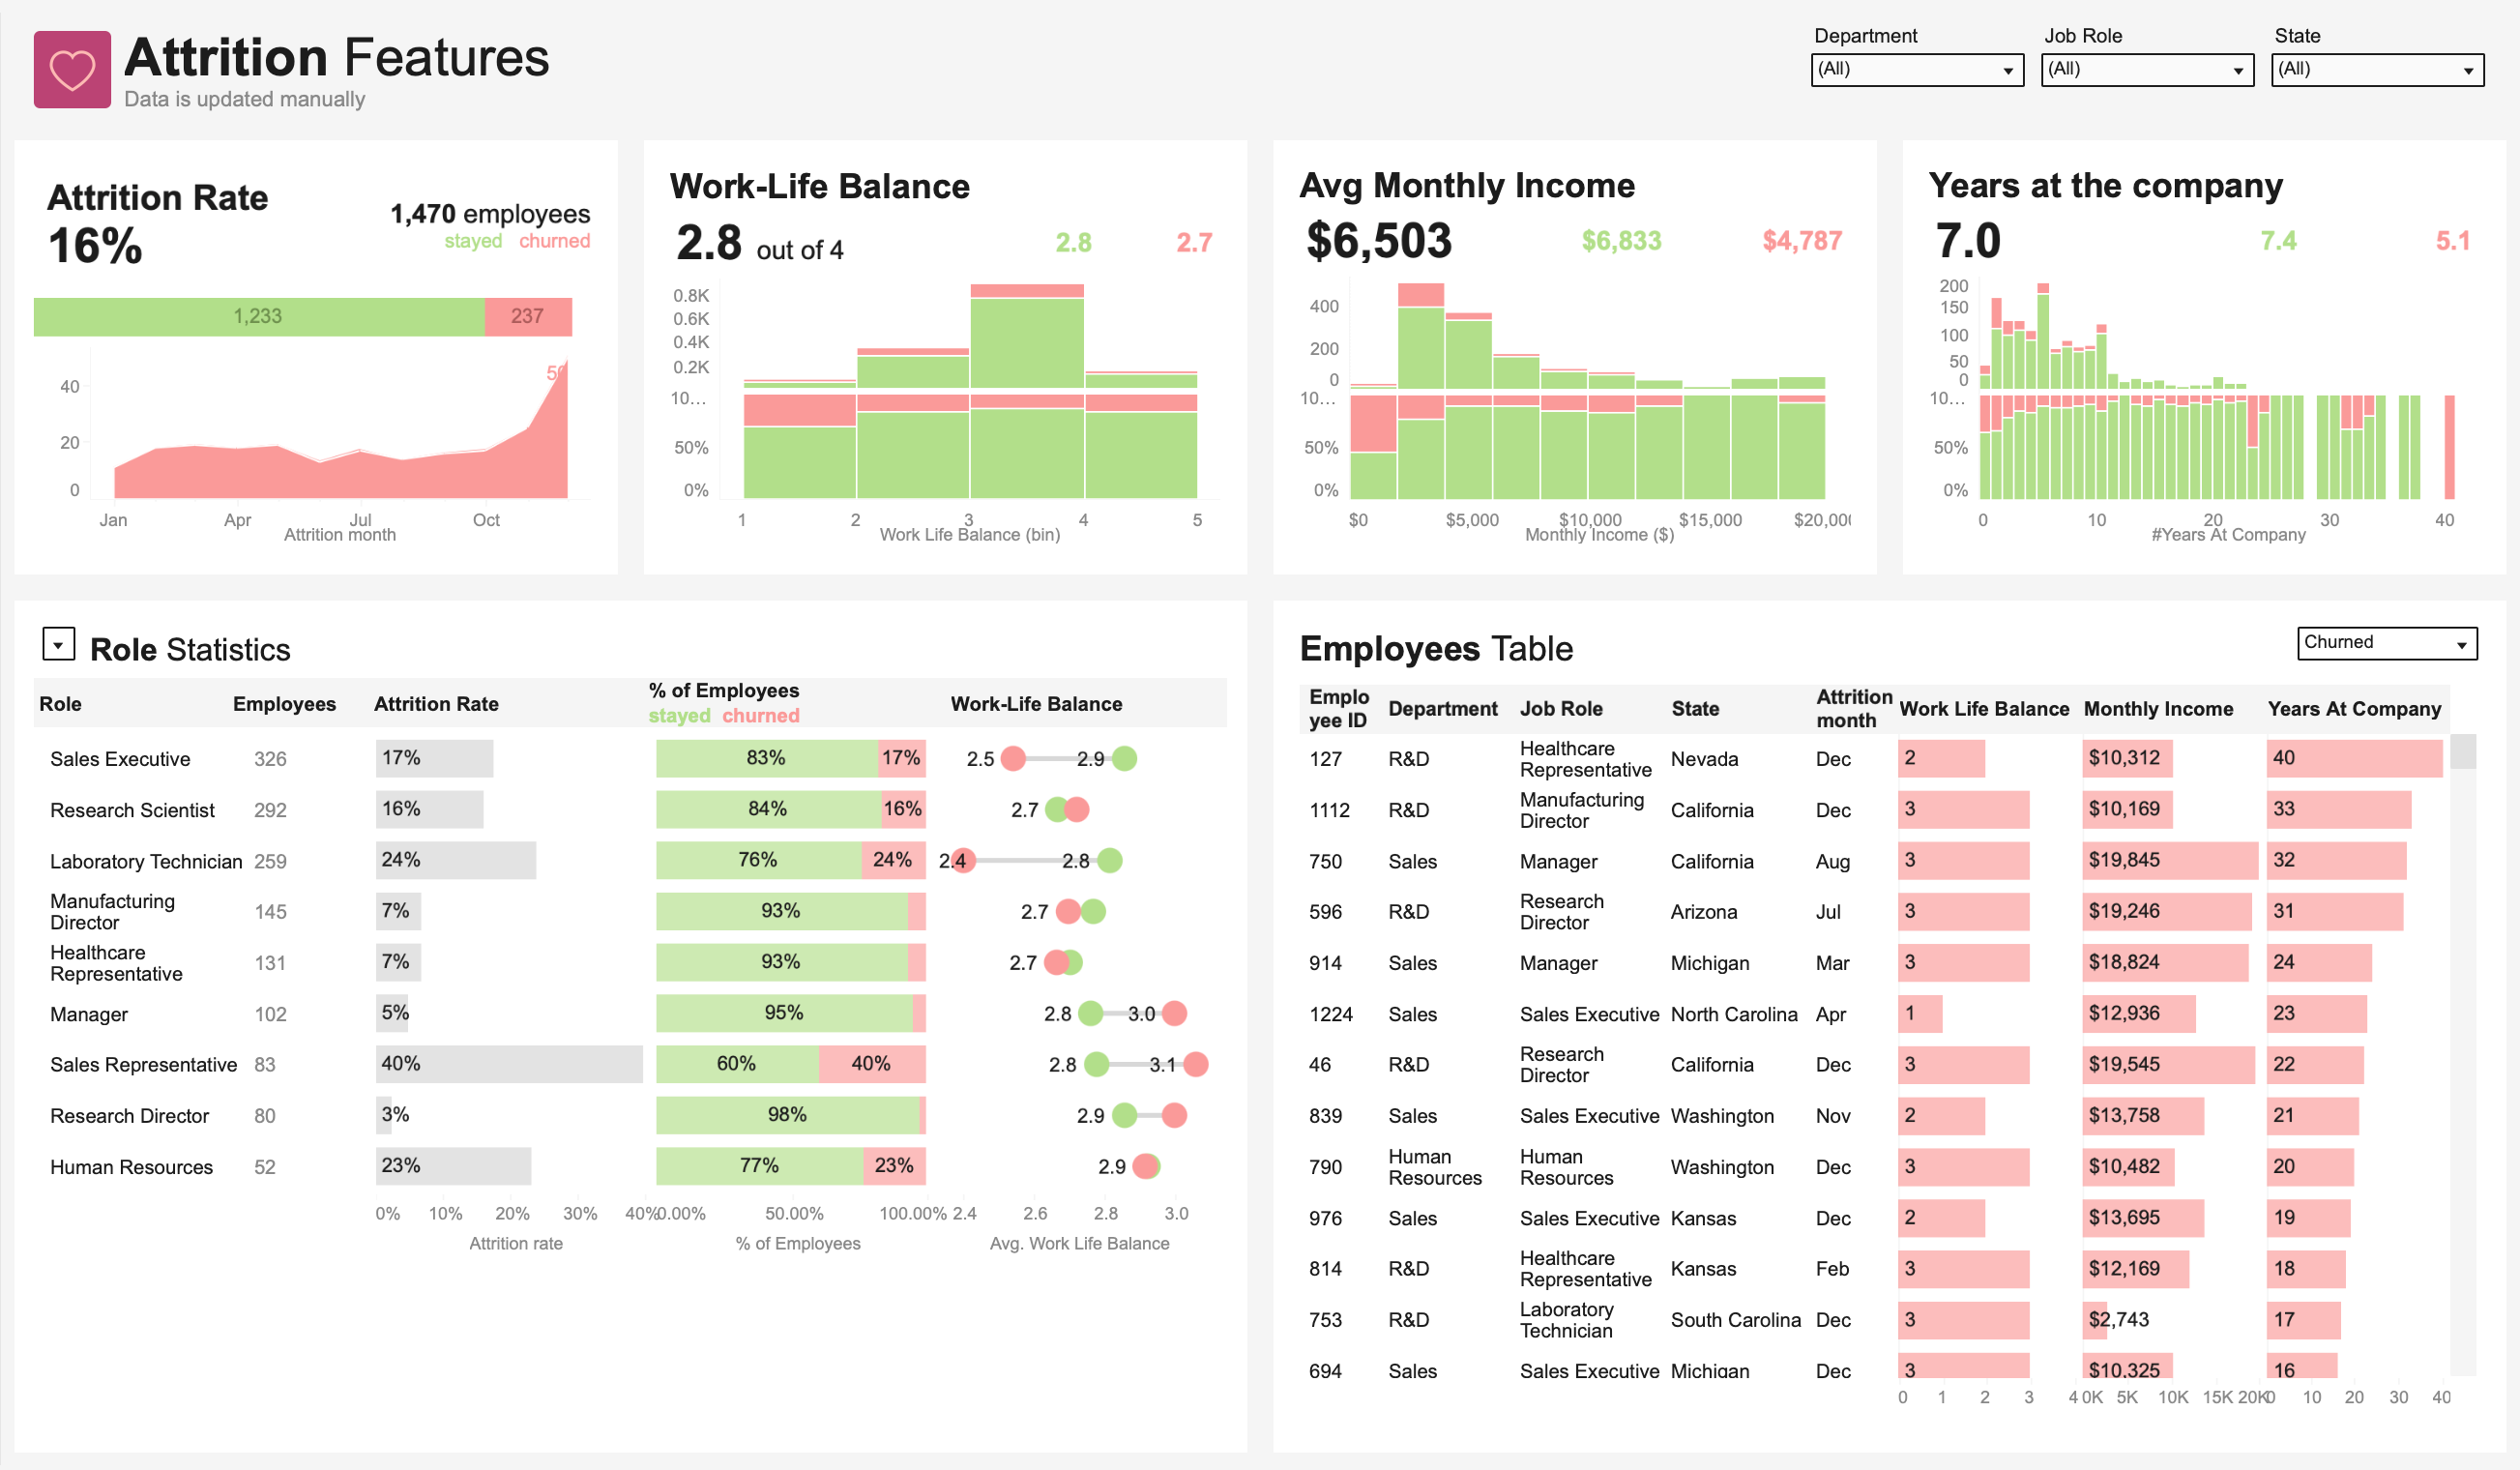Screen dimensions: 2520x1470
Task: Click green stayed dot for Sales Executive
Action: pyautogui.click(x=1124, y=759)
